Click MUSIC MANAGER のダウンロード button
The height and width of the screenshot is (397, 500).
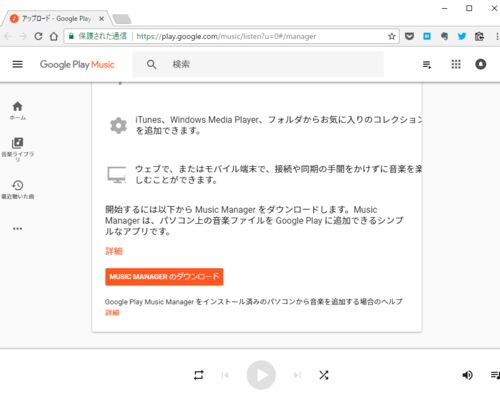[164, 277]
